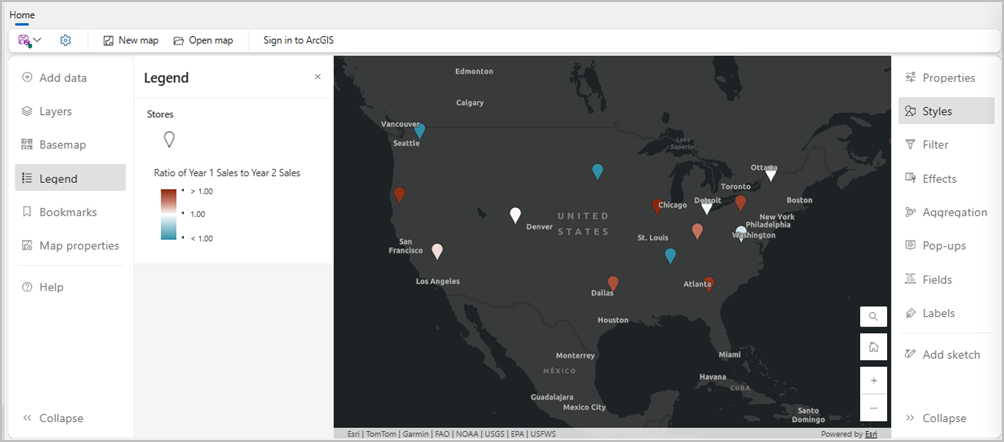Click the '> 1.00' legend label
The image size is (1004, 442).
point(202,191)
